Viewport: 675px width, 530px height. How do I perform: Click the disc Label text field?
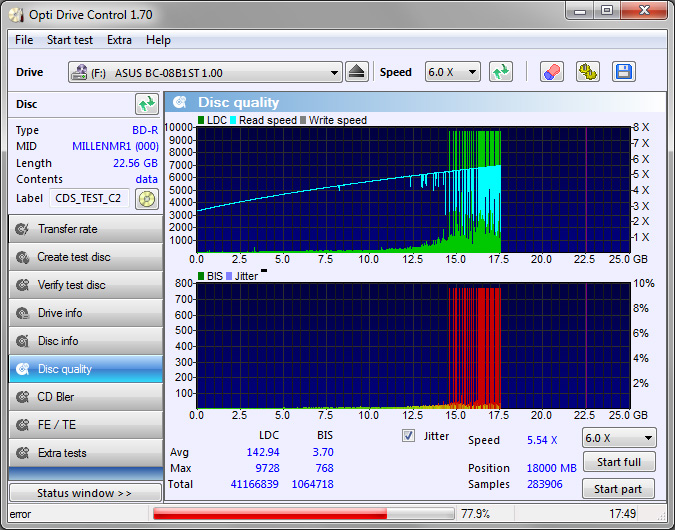coord(88,198)
